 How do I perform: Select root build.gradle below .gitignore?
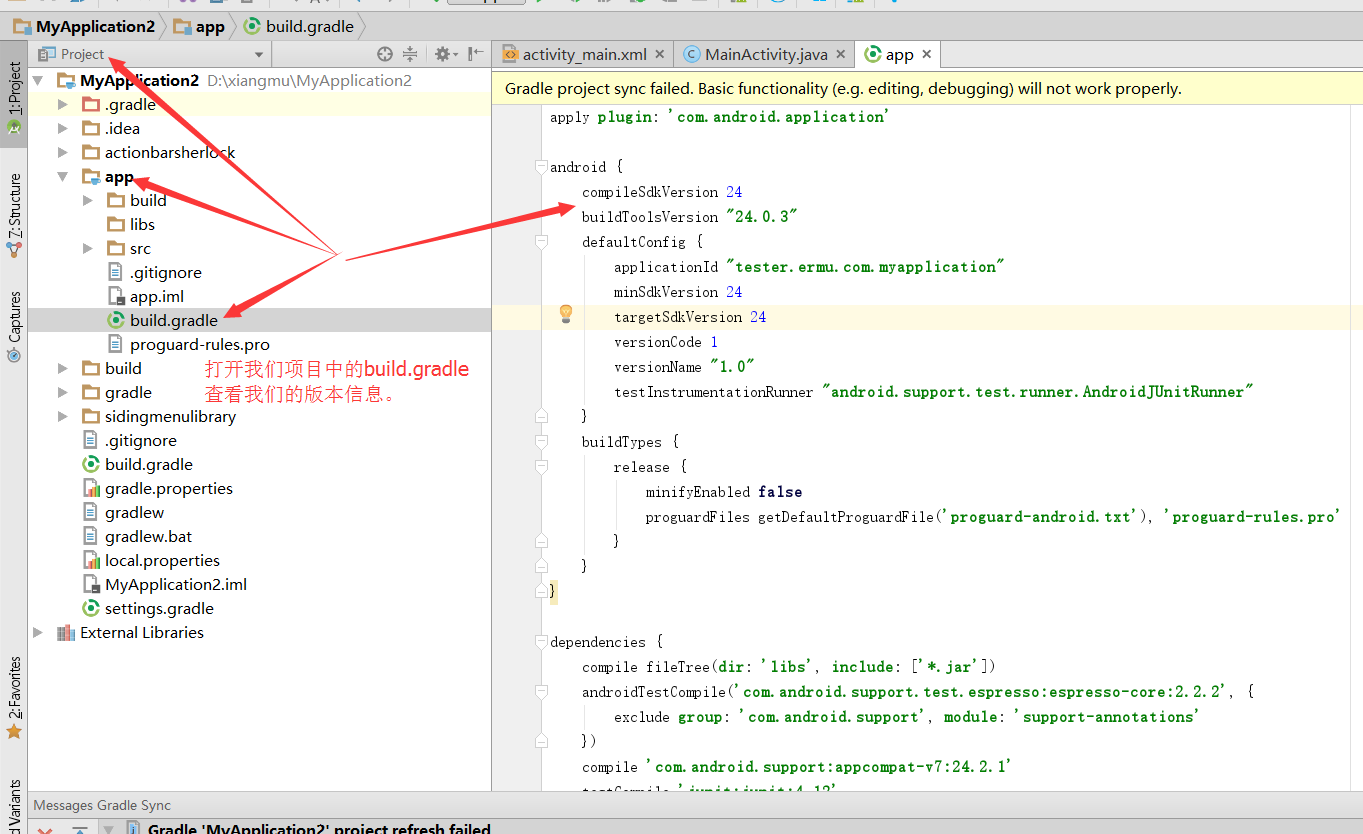click(149, 464)
